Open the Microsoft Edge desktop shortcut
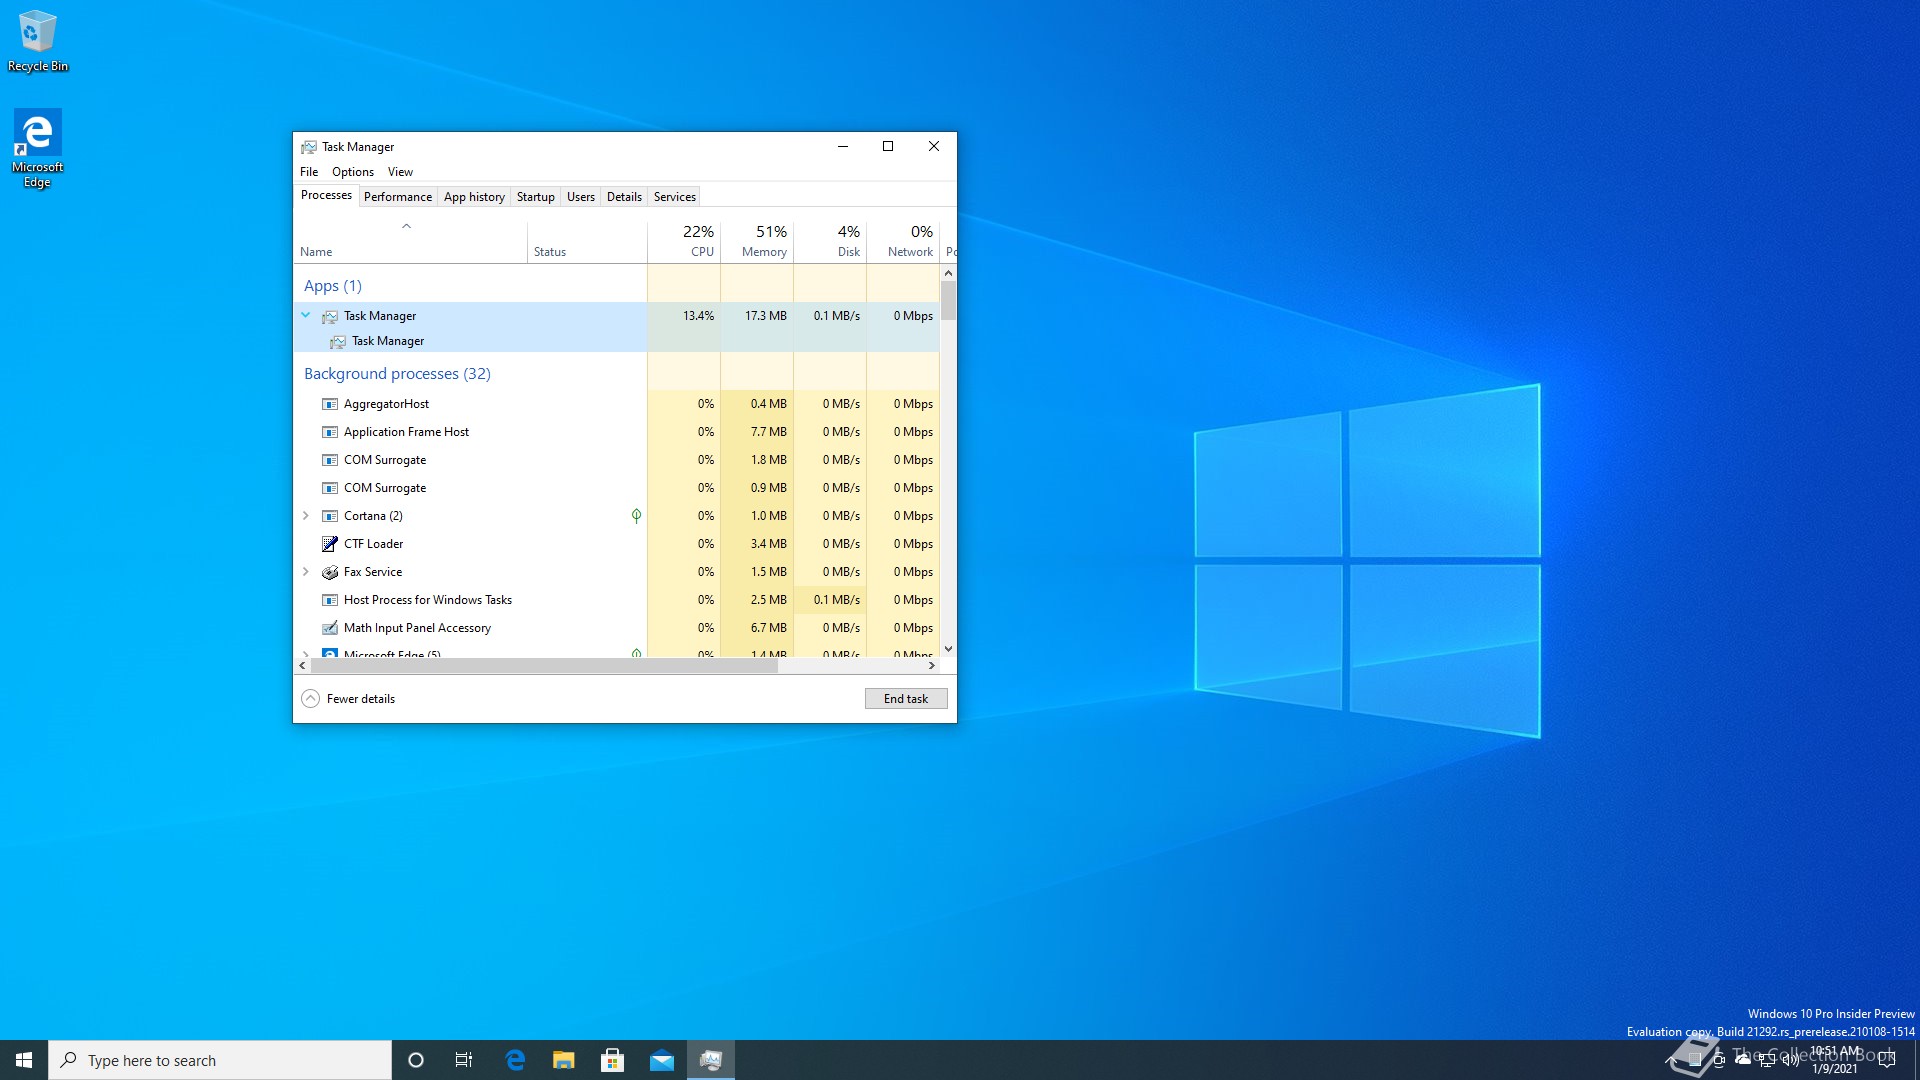Screen dimensions: 1920x1080 coord(38,148)
